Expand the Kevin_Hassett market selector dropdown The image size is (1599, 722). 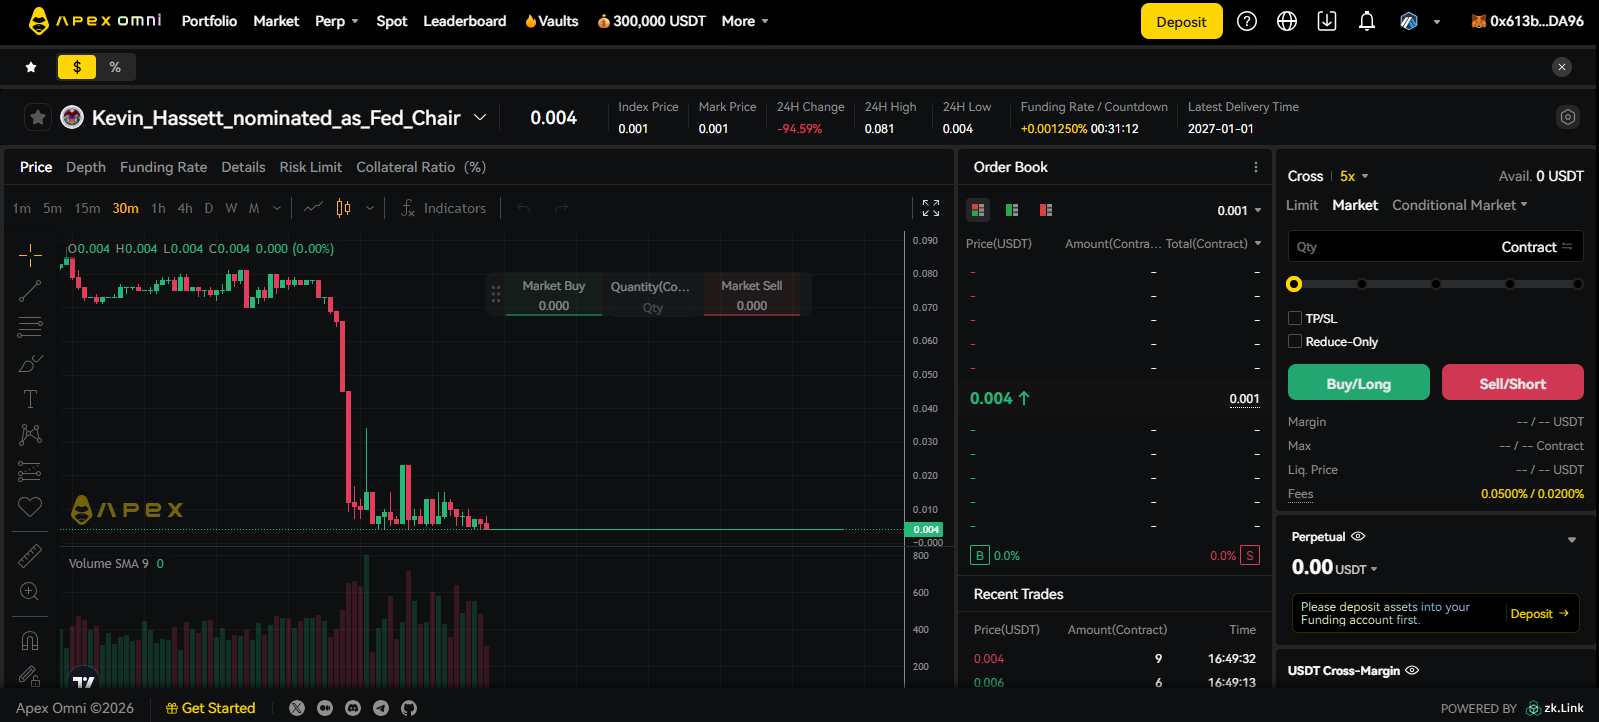point(480,118)
